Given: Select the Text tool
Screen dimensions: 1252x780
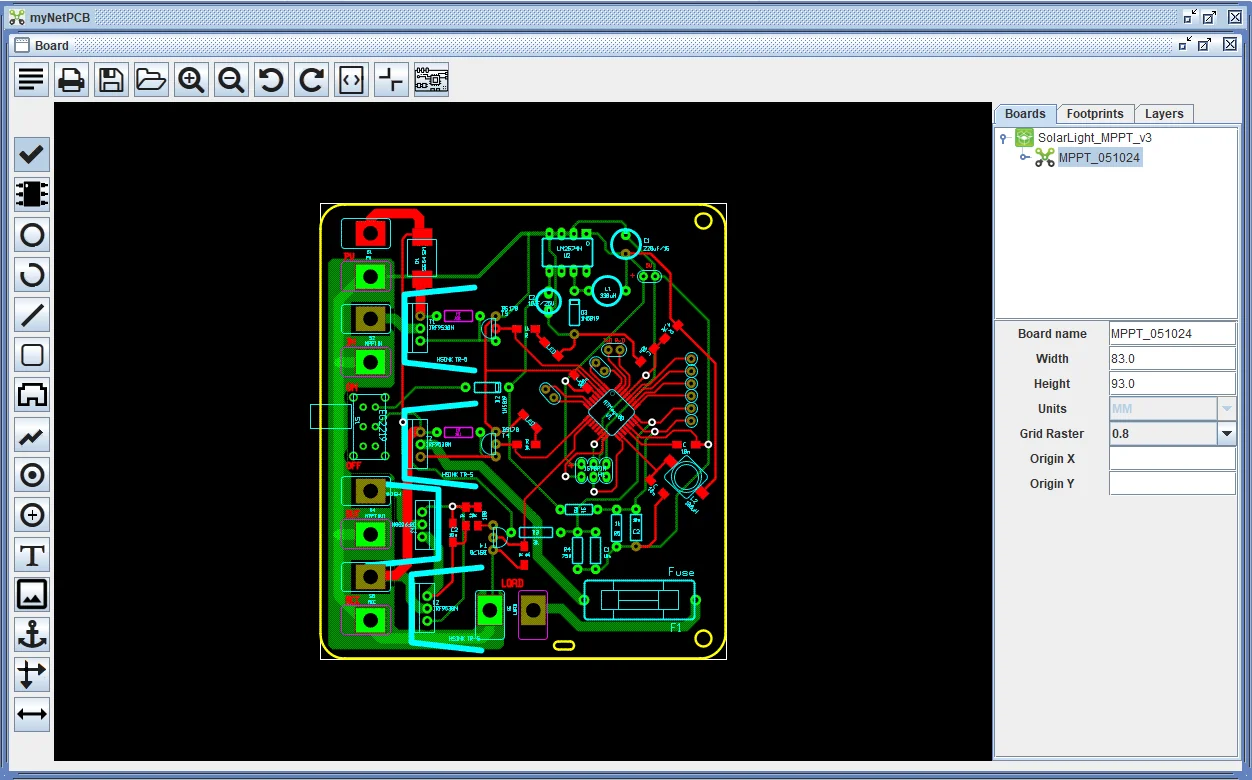Looking at the screenshot, I should (x=32, y=554).
